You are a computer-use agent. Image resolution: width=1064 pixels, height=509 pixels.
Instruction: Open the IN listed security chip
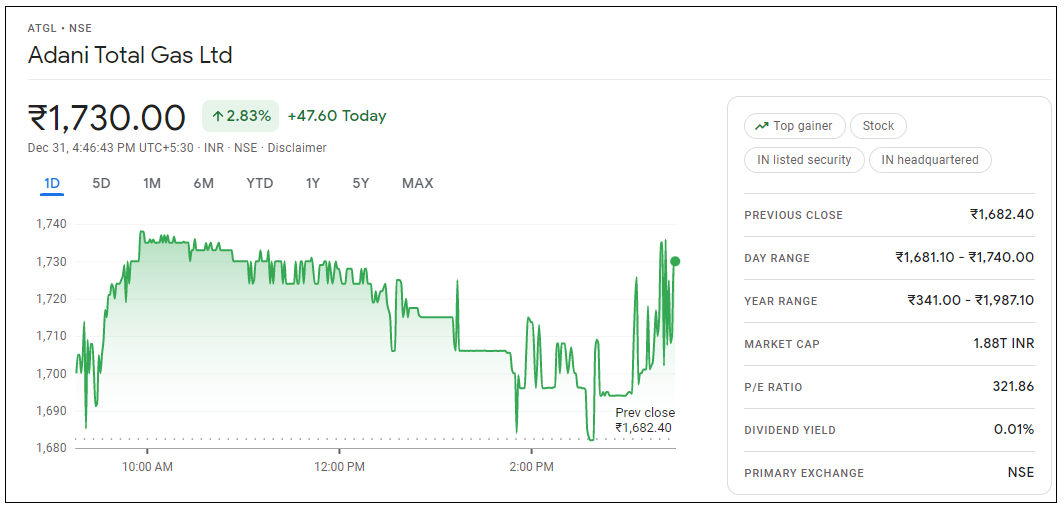(804, 160)
